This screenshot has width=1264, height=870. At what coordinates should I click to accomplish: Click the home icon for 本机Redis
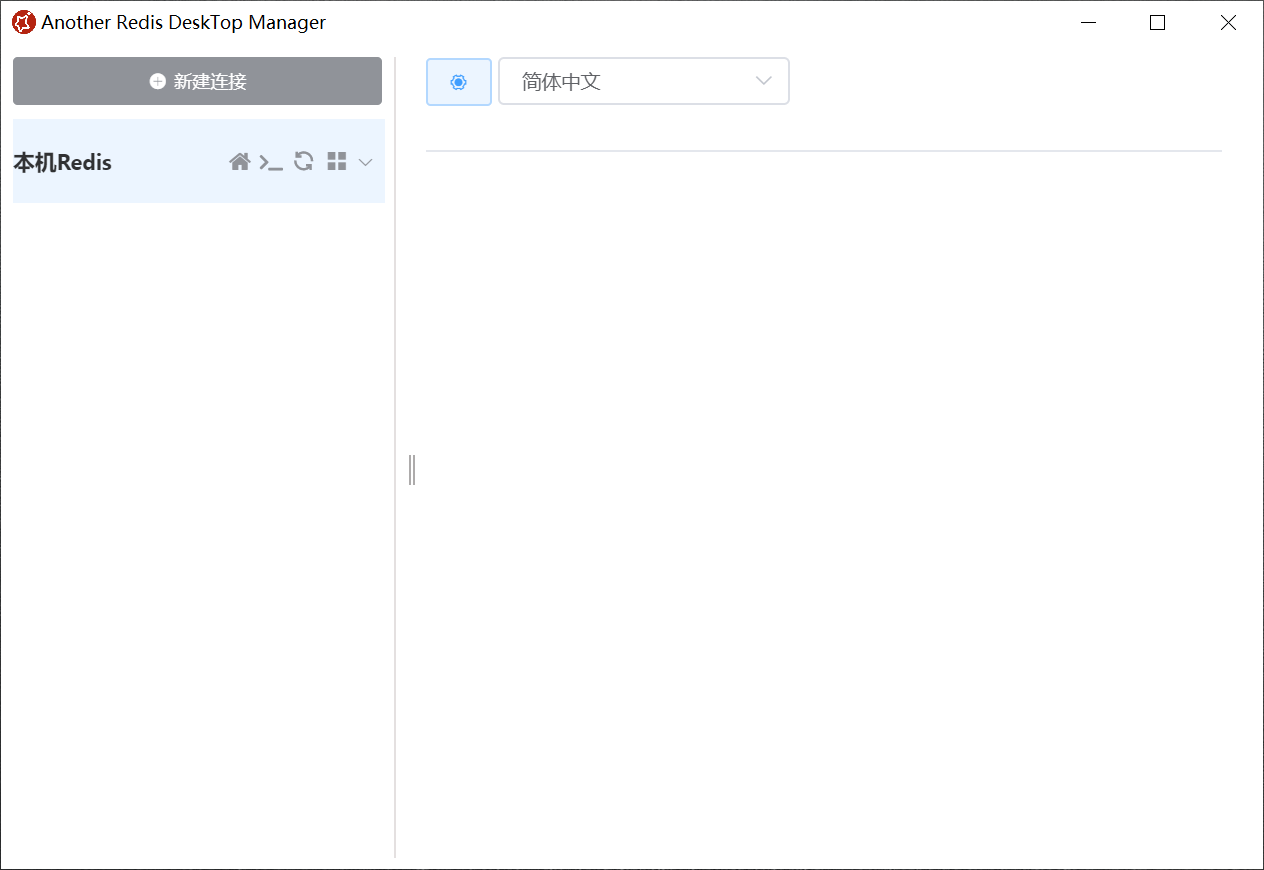[x=240, y=162]
